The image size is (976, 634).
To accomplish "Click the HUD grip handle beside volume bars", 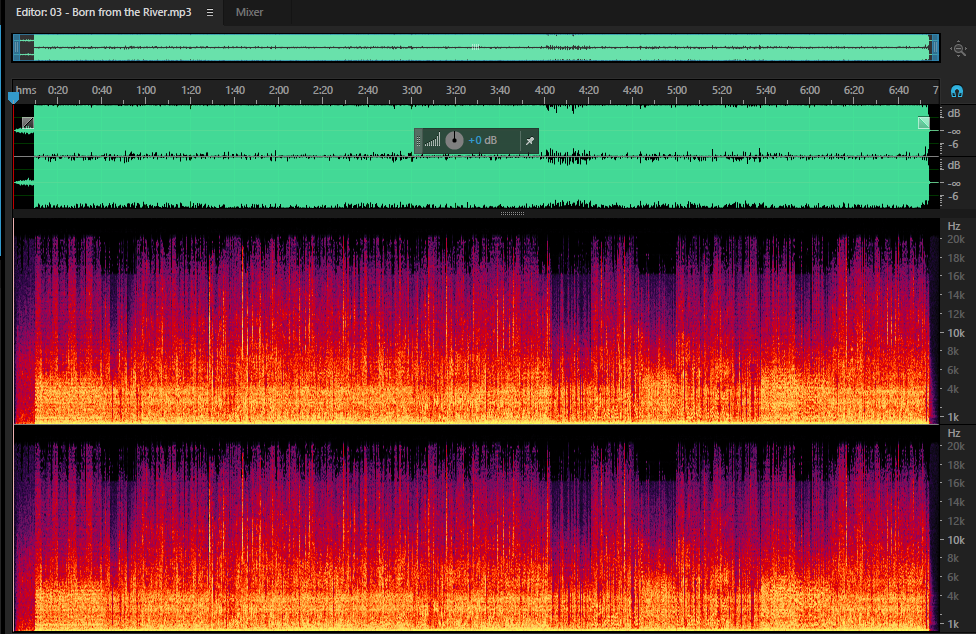I will point(418,141).
